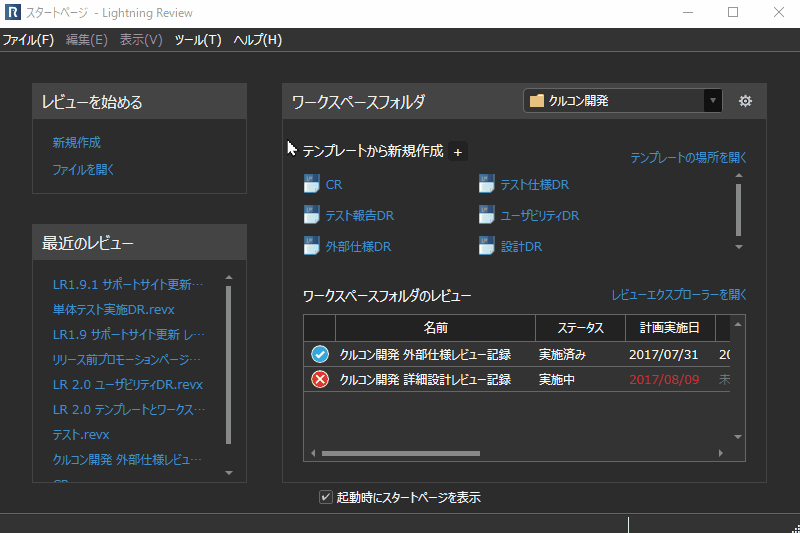Open the ツール(T) menu
This screenshot has width=800, height=533.
197,40
